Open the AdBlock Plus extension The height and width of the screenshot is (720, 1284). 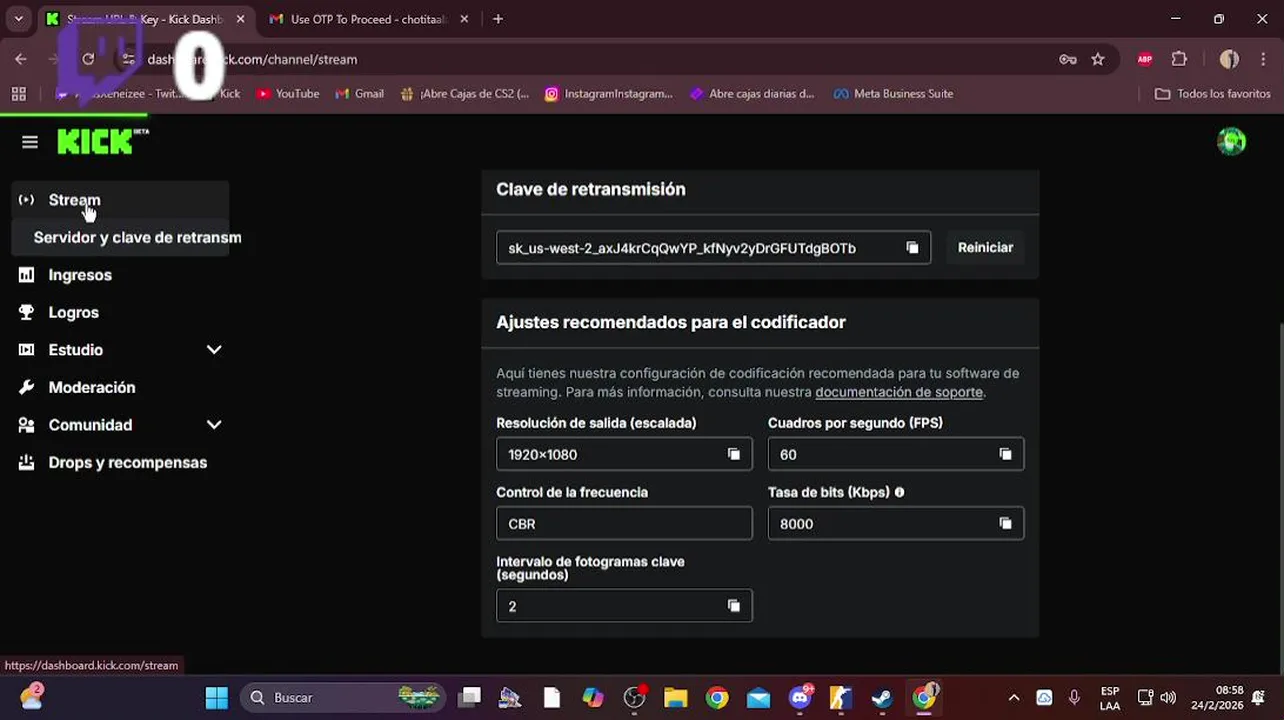click(1145, 59)
